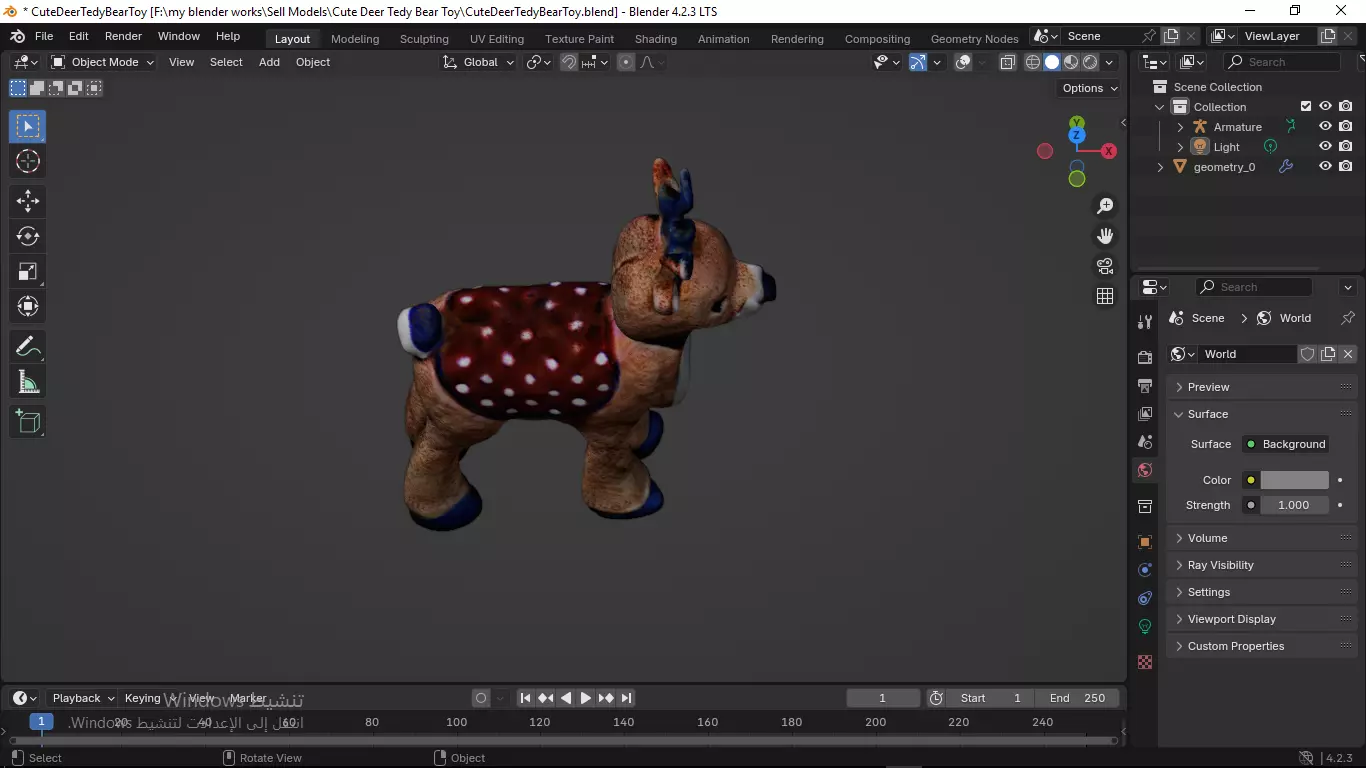
Task: Open the Object properties tab
Action: click(1145, 542)
